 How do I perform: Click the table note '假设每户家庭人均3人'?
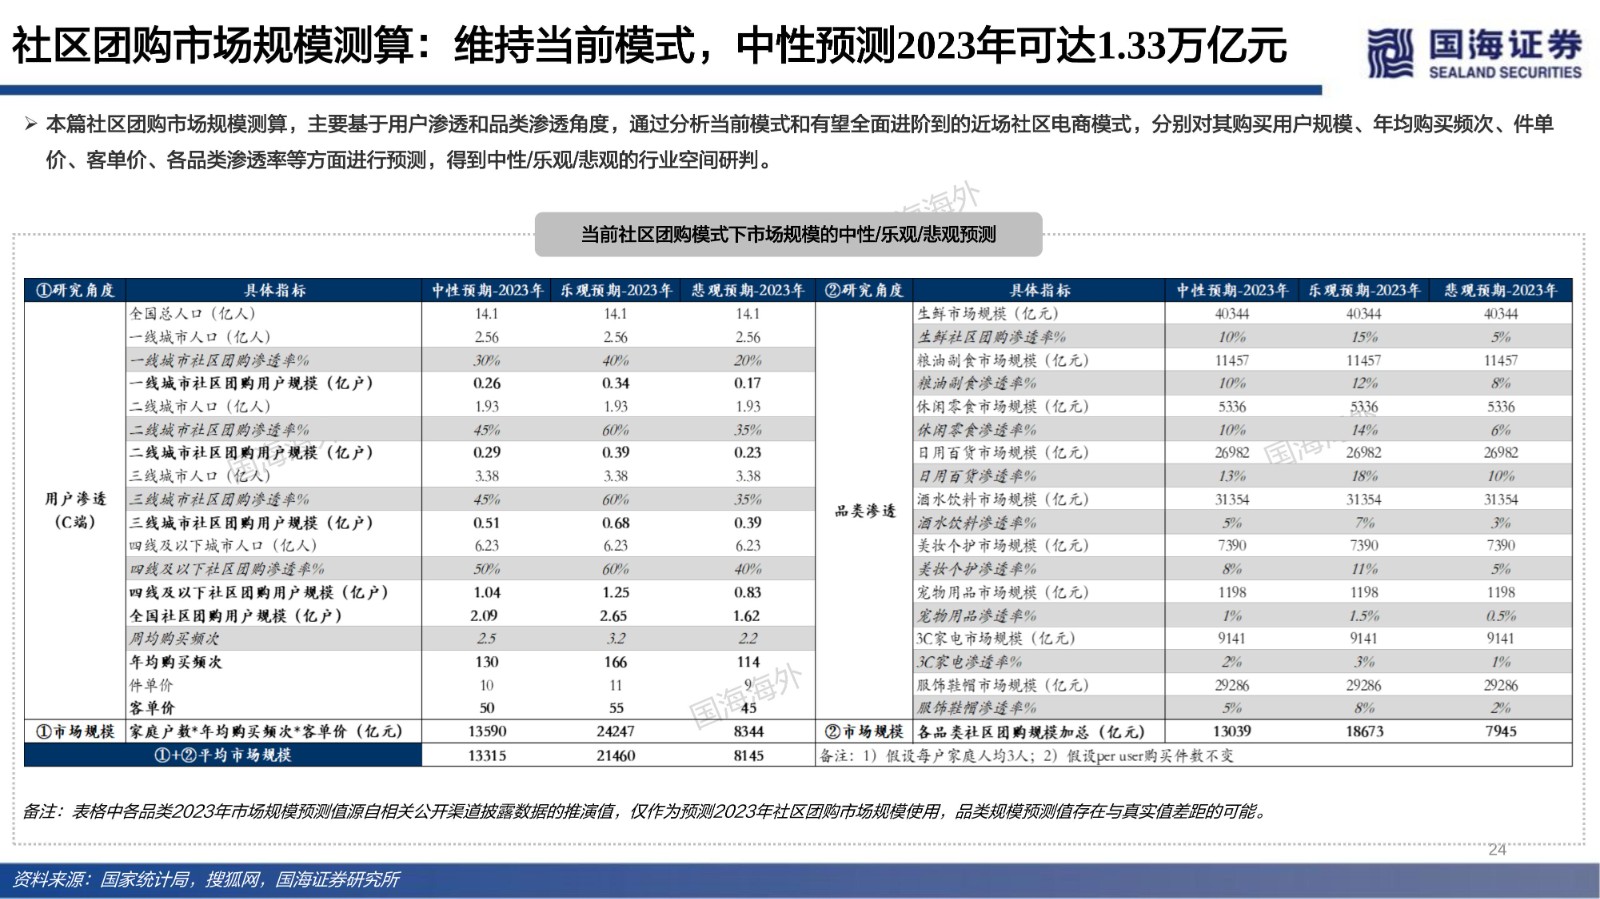[952, 756]
